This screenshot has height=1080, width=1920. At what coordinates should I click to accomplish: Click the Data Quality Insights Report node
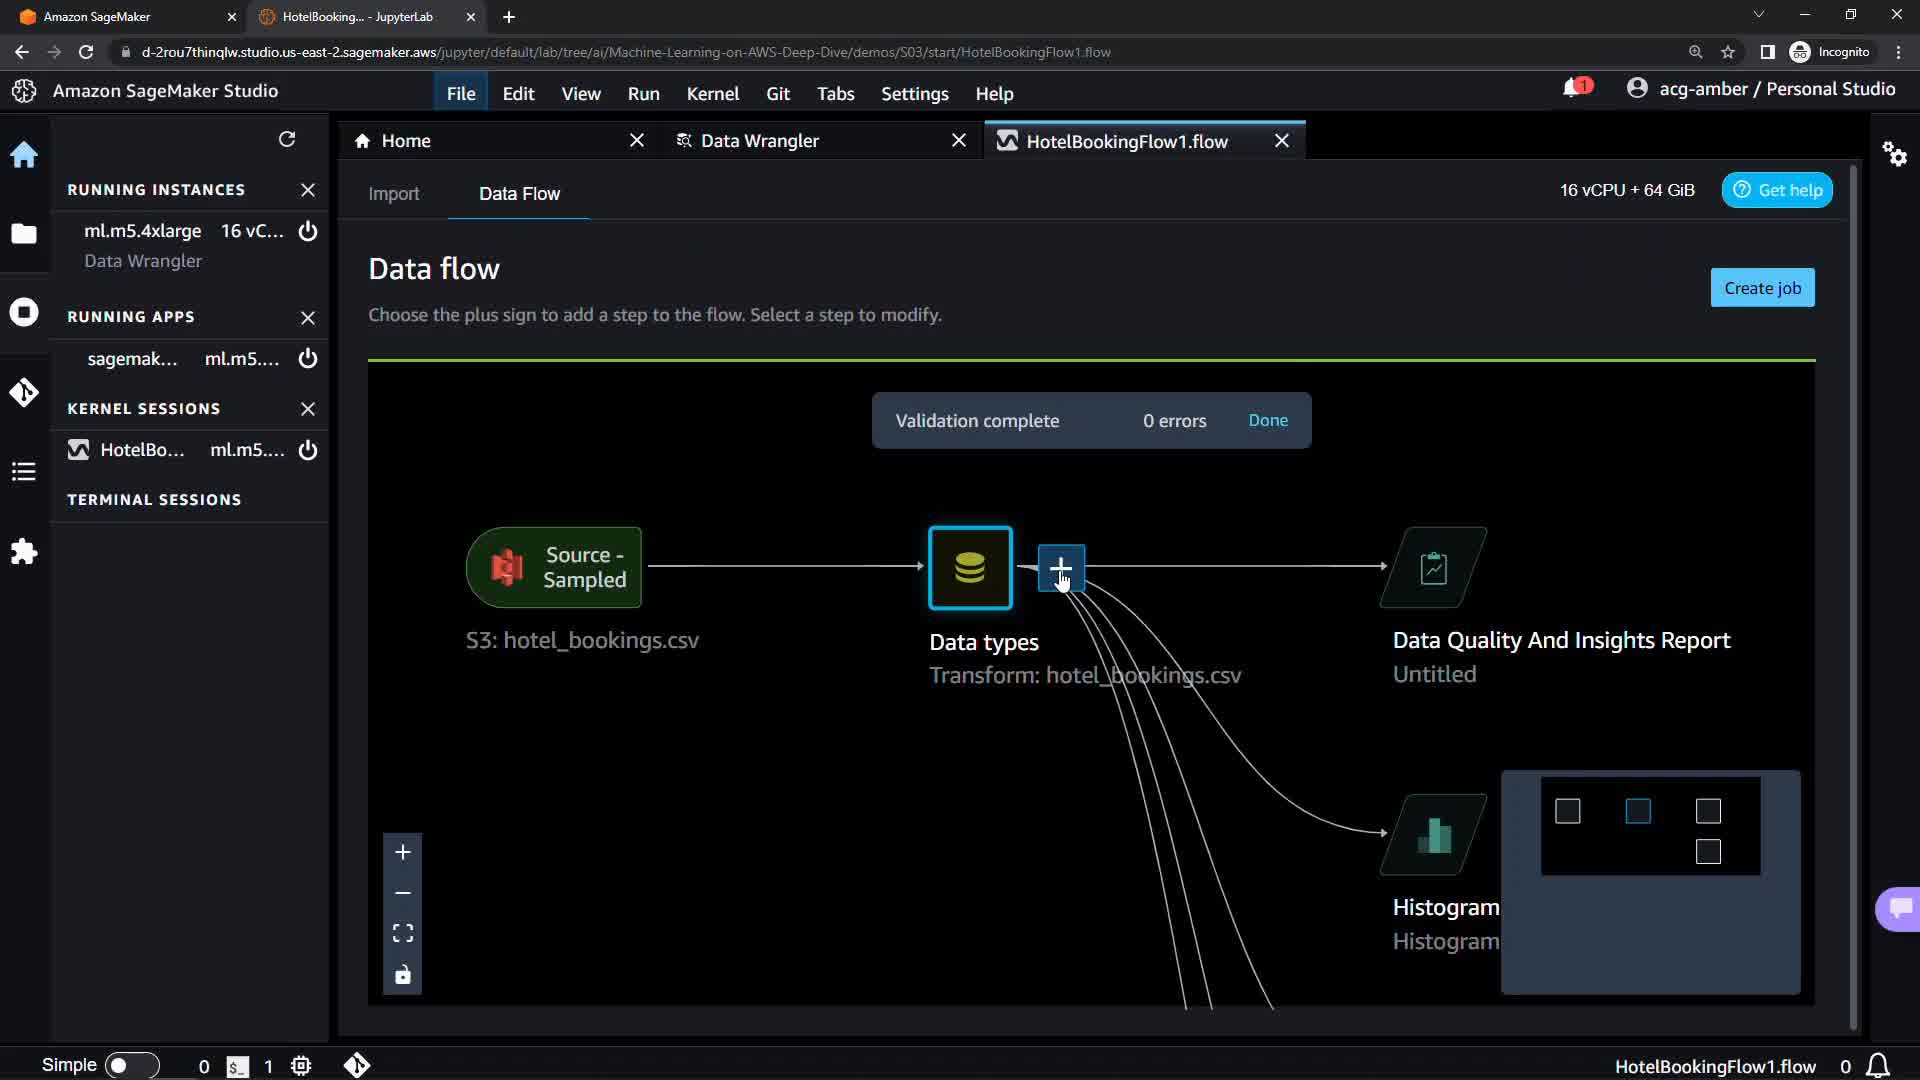click(x=1434, y=568)
